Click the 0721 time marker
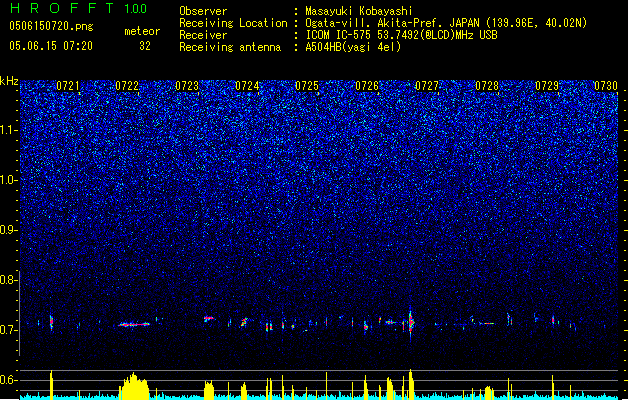The image size is (629, 400). tap(68, 86)
